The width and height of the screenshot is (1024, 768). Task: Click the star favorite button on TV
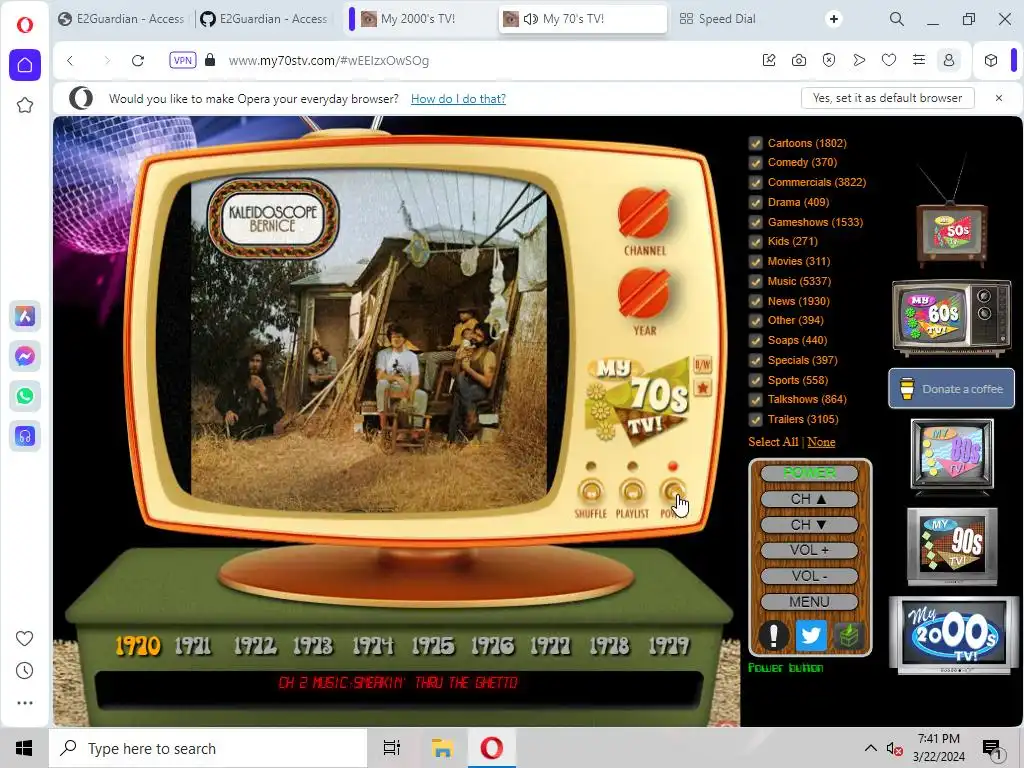pyautogui.click(x=703, y=388)
